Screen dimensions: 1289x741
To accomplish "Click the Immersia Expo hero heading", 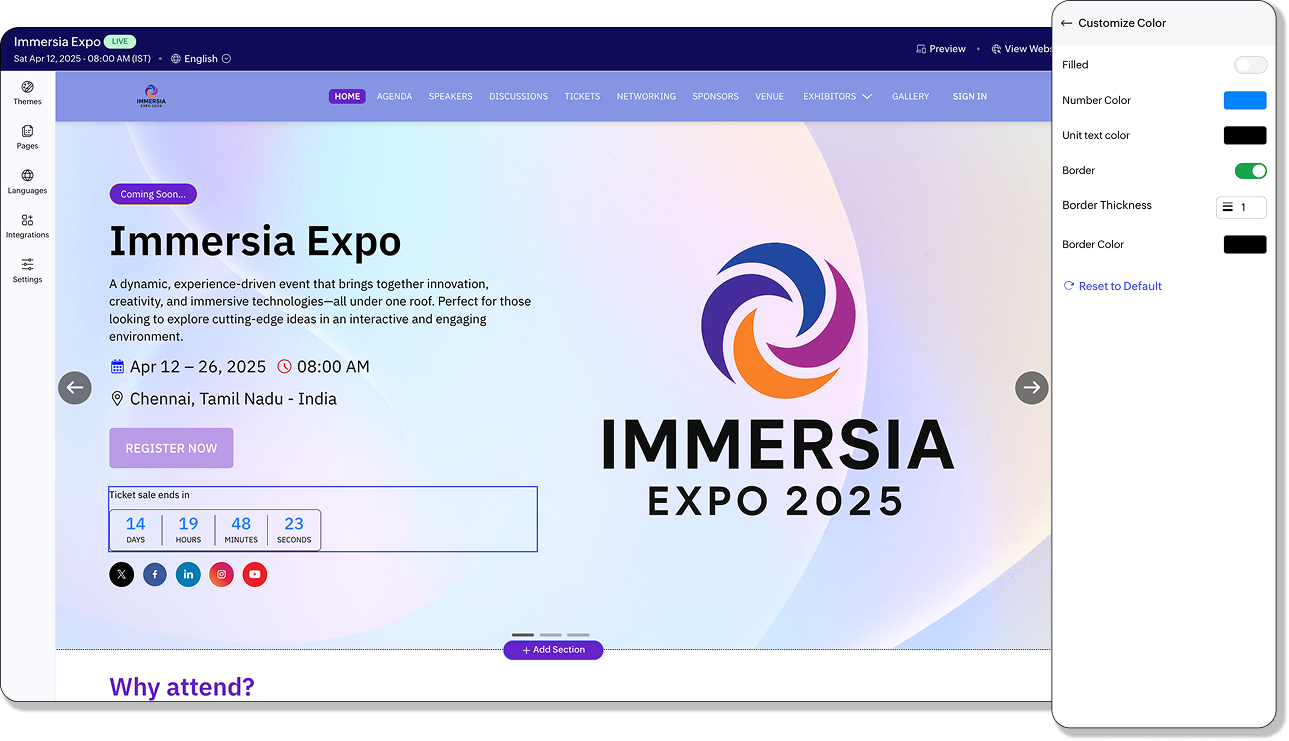I will (x=255, y=242).
